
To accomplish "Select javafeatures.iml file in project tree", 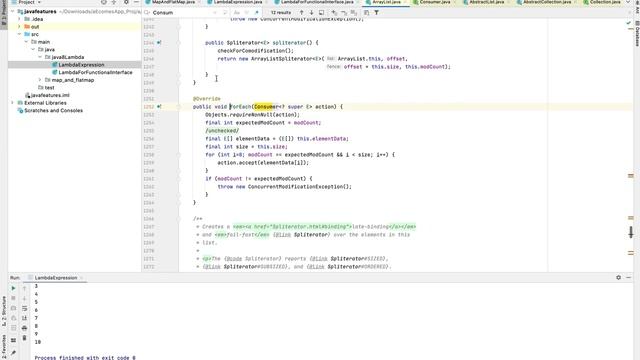I will pyautogui.click(x=50, y=95).
